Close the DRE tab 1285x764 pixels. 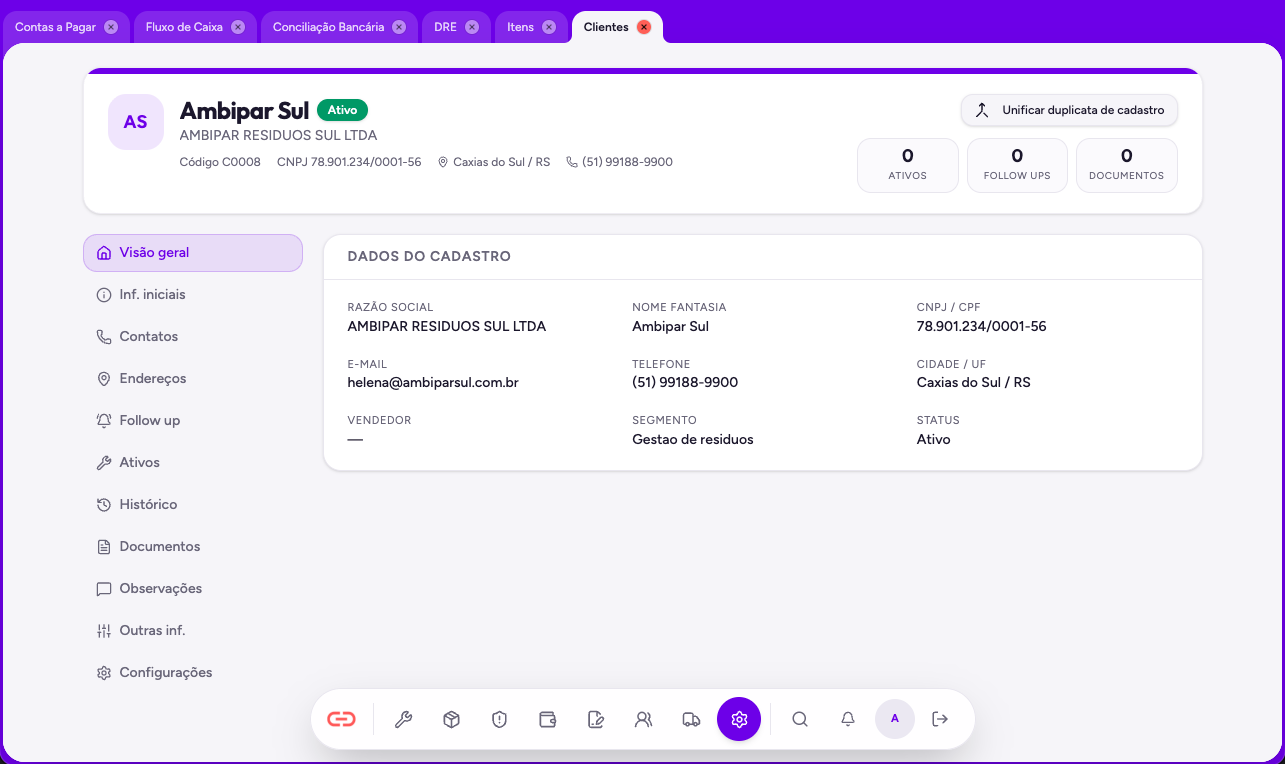point(472,27)
